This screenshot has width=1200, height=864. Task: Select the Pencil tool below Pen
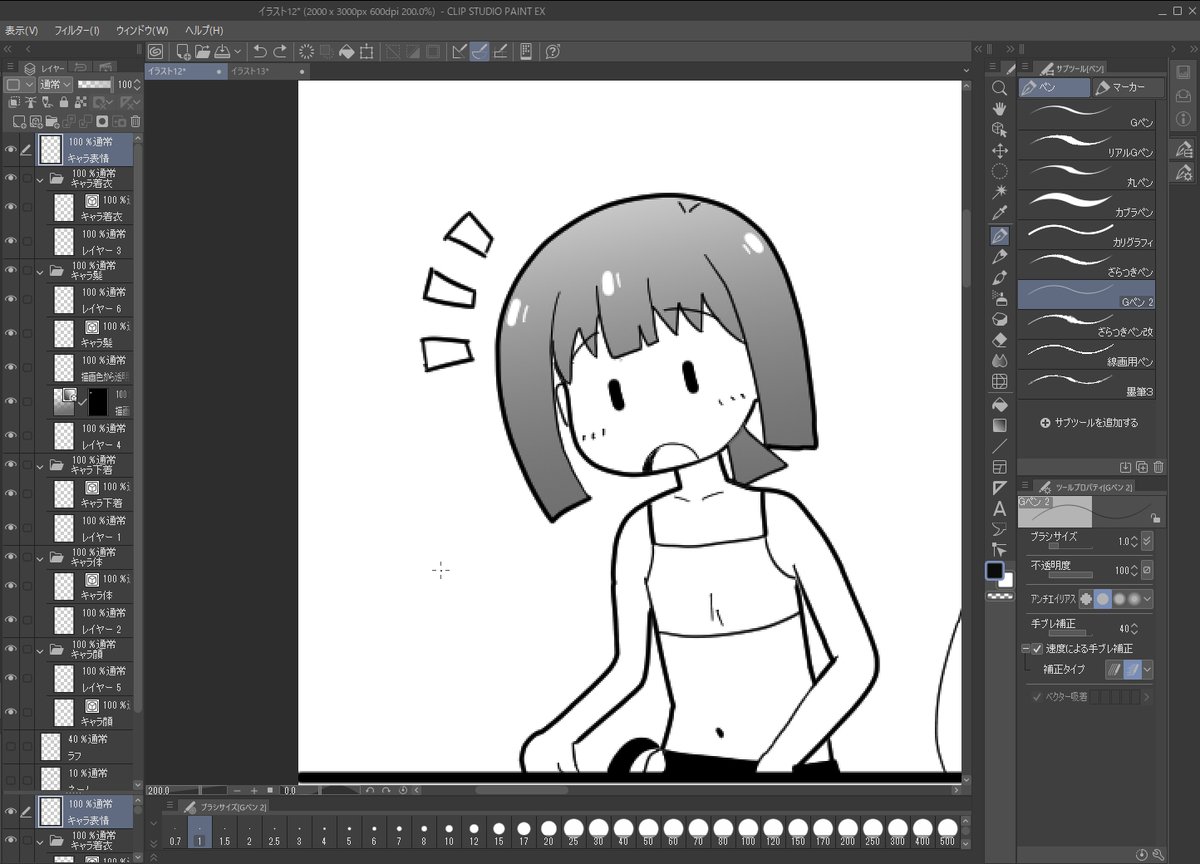point(999,256)
